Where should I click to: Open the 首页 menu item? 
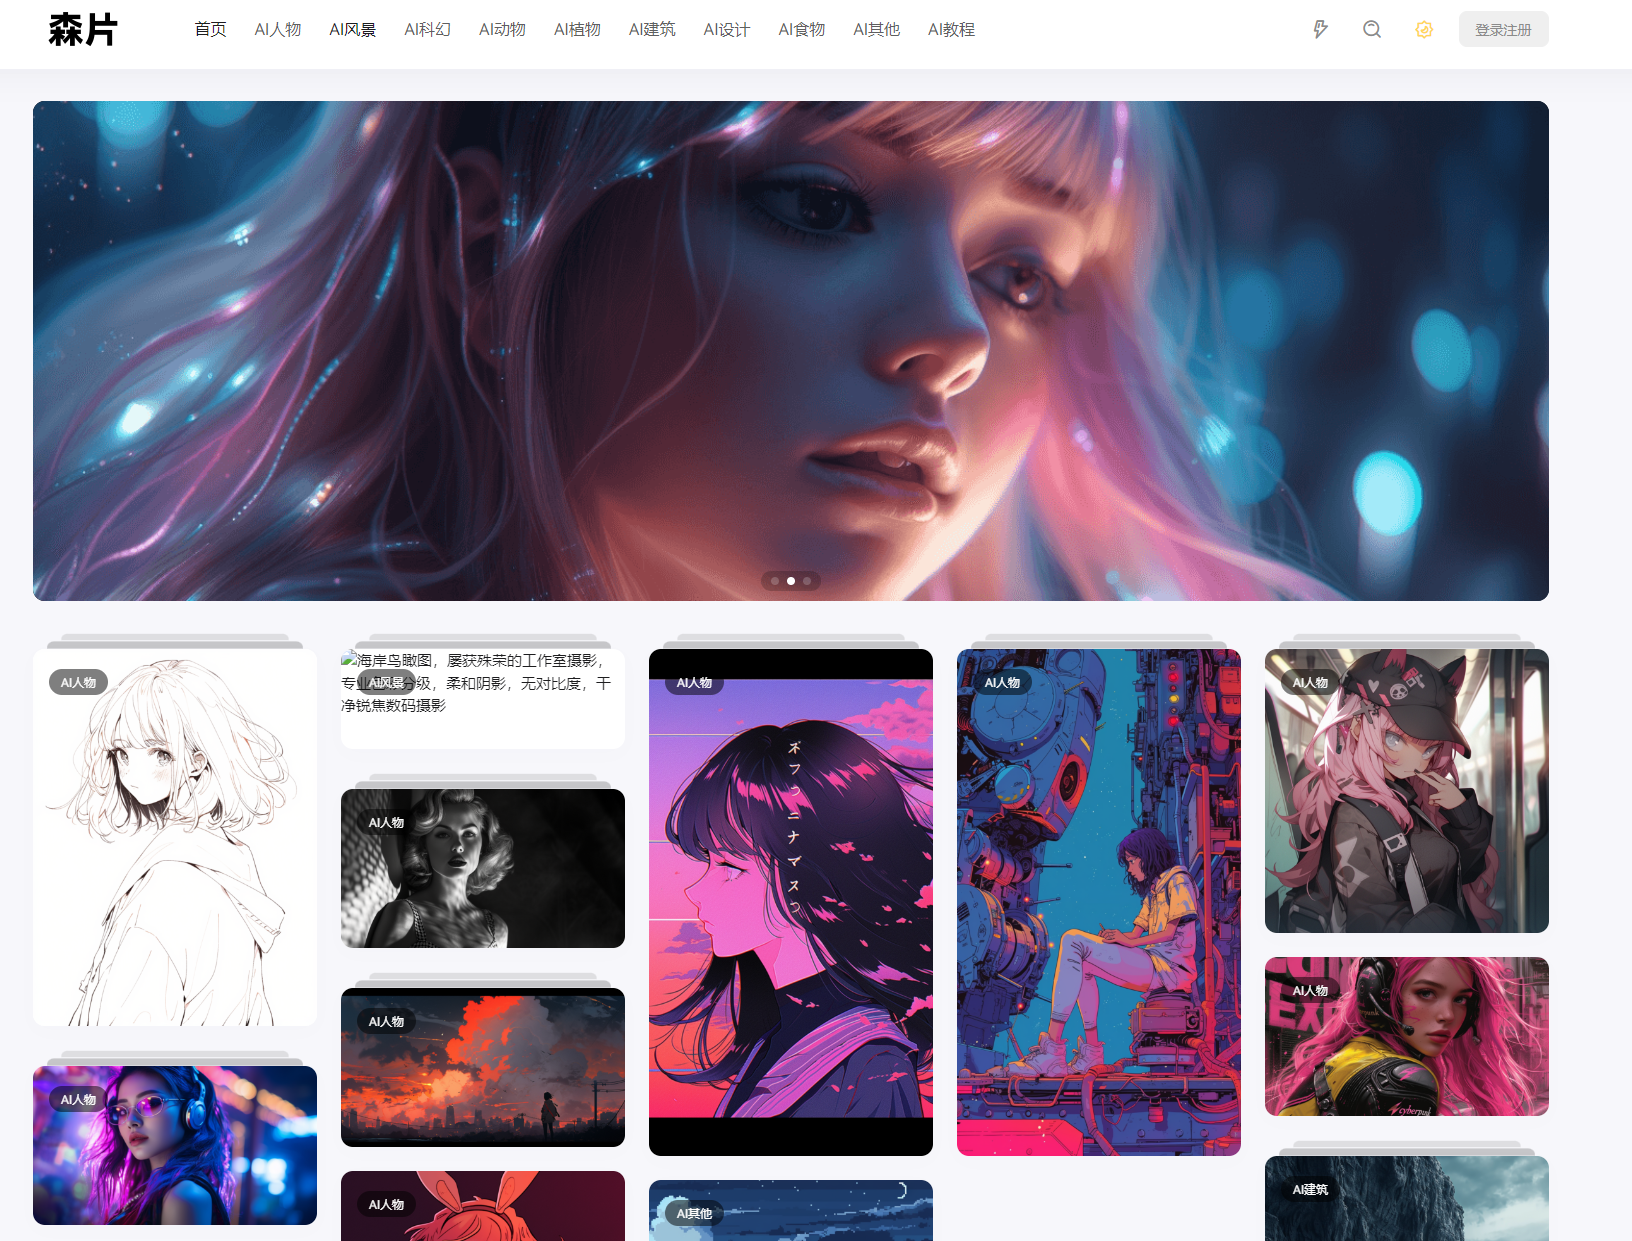[210, 30]
